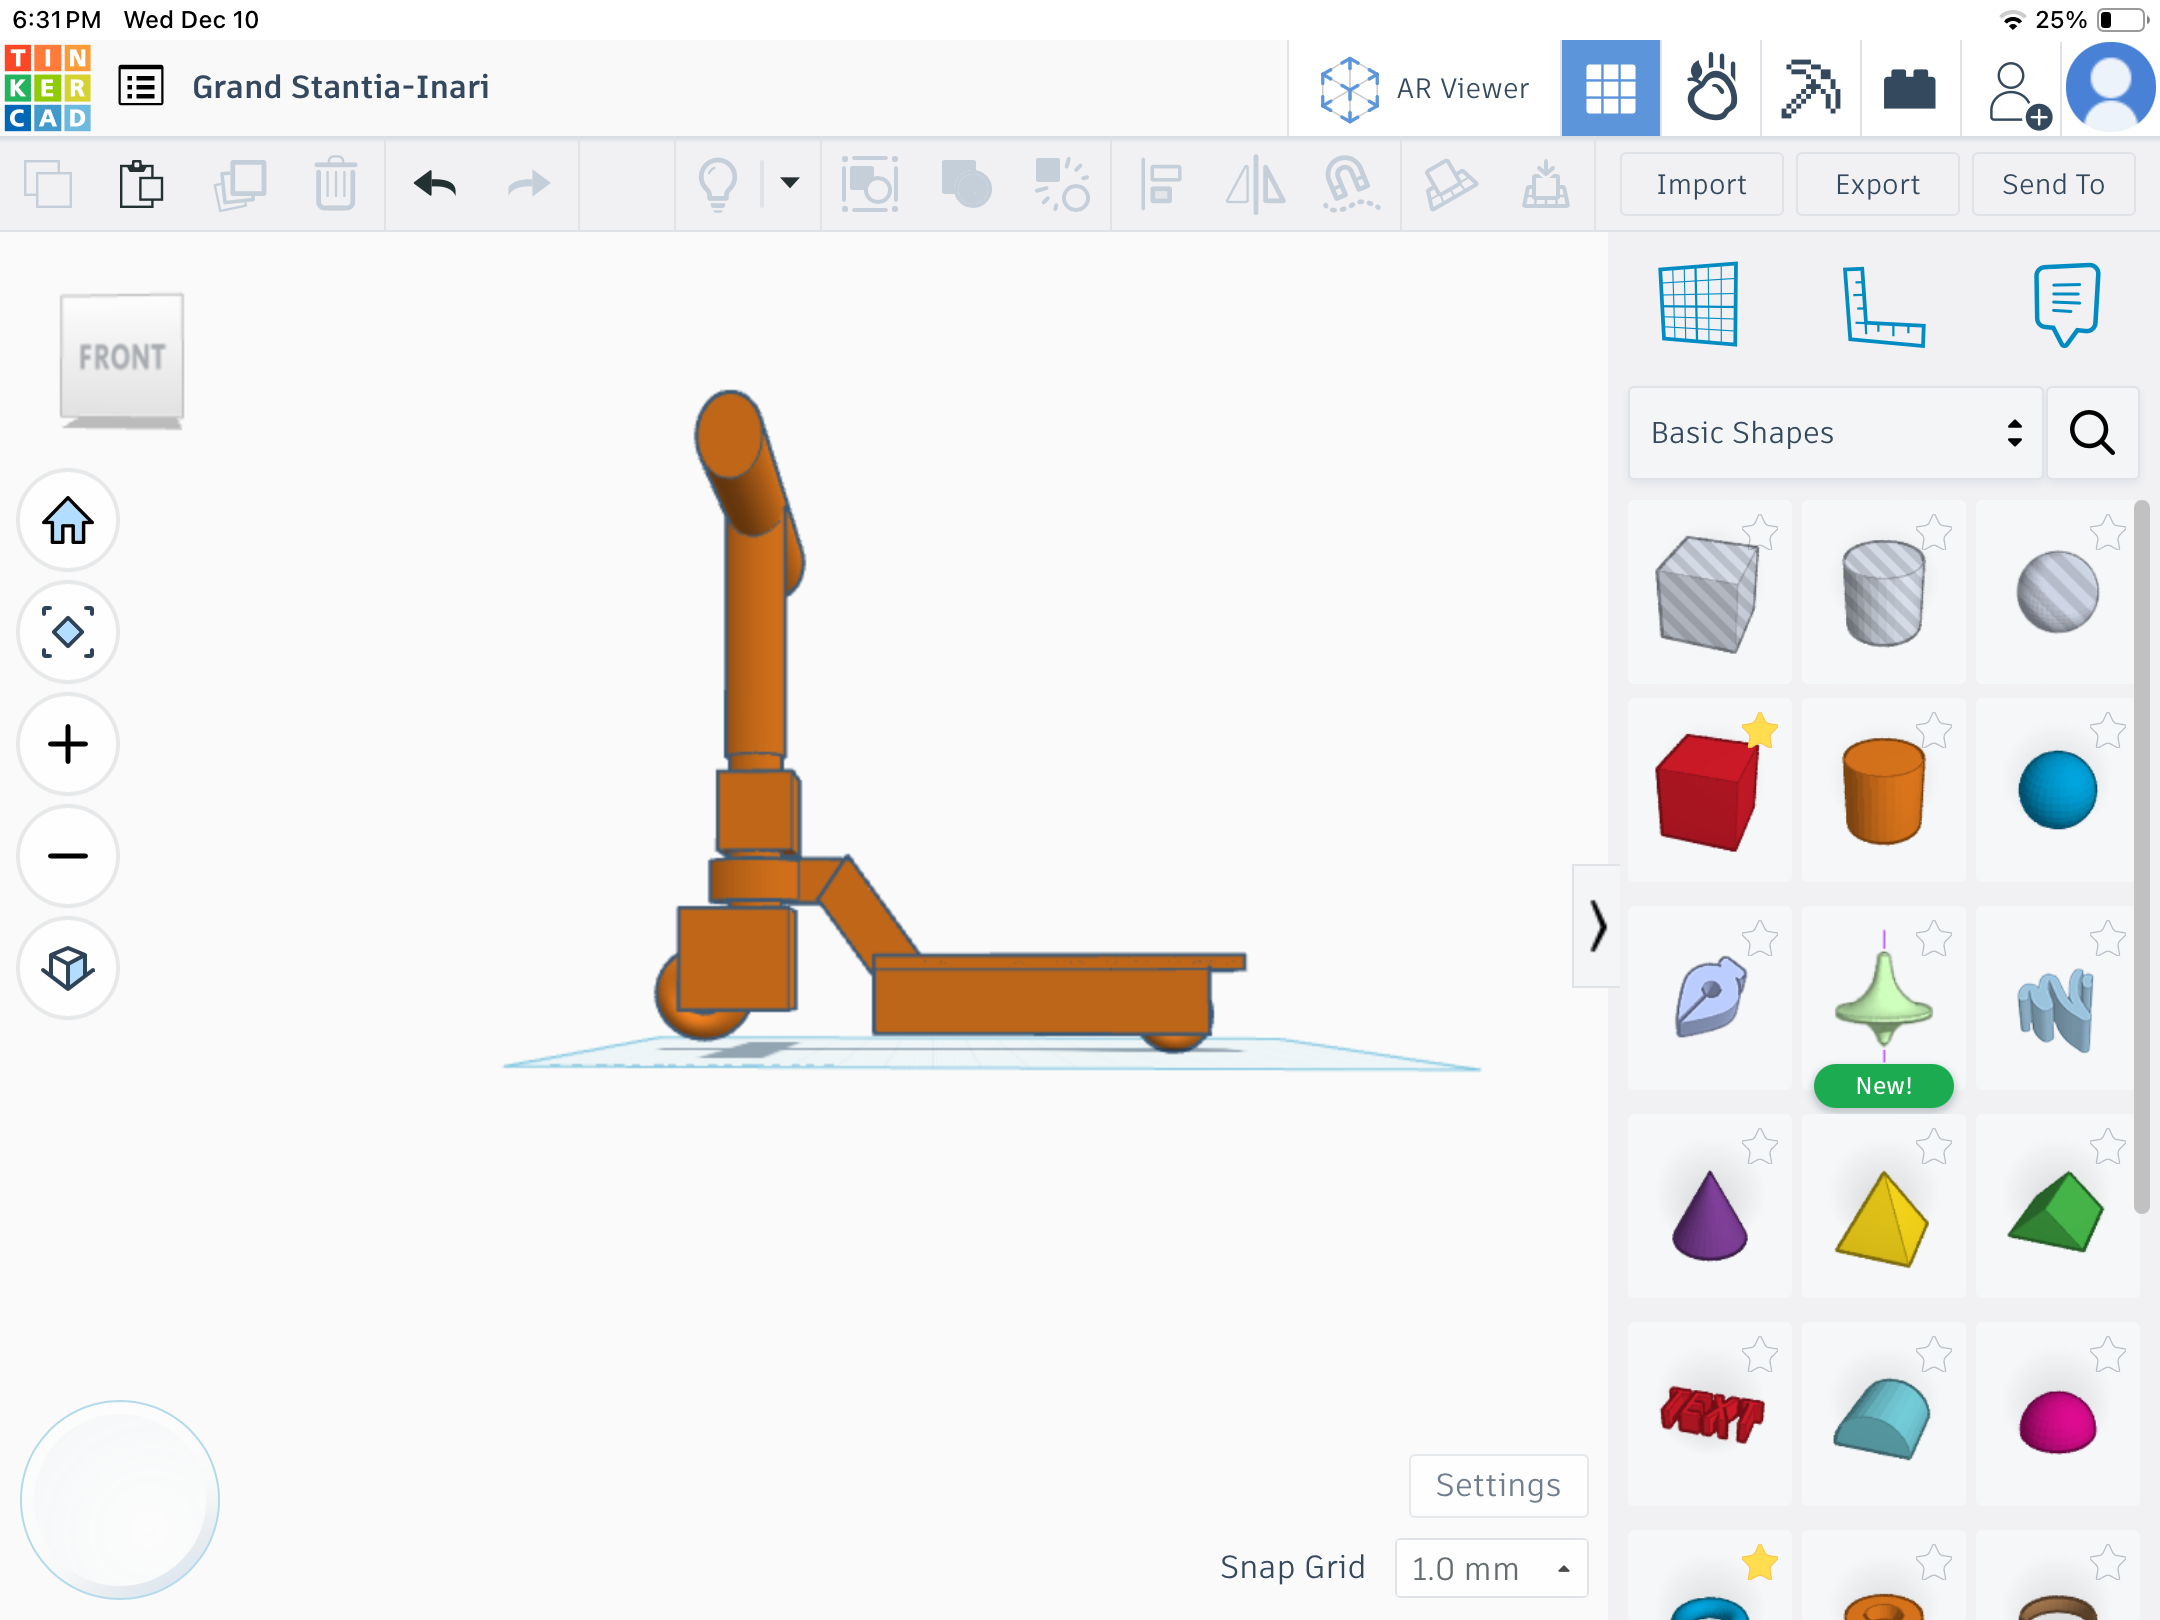Toggle show all with lightbulb icon

tap(718, 184)
